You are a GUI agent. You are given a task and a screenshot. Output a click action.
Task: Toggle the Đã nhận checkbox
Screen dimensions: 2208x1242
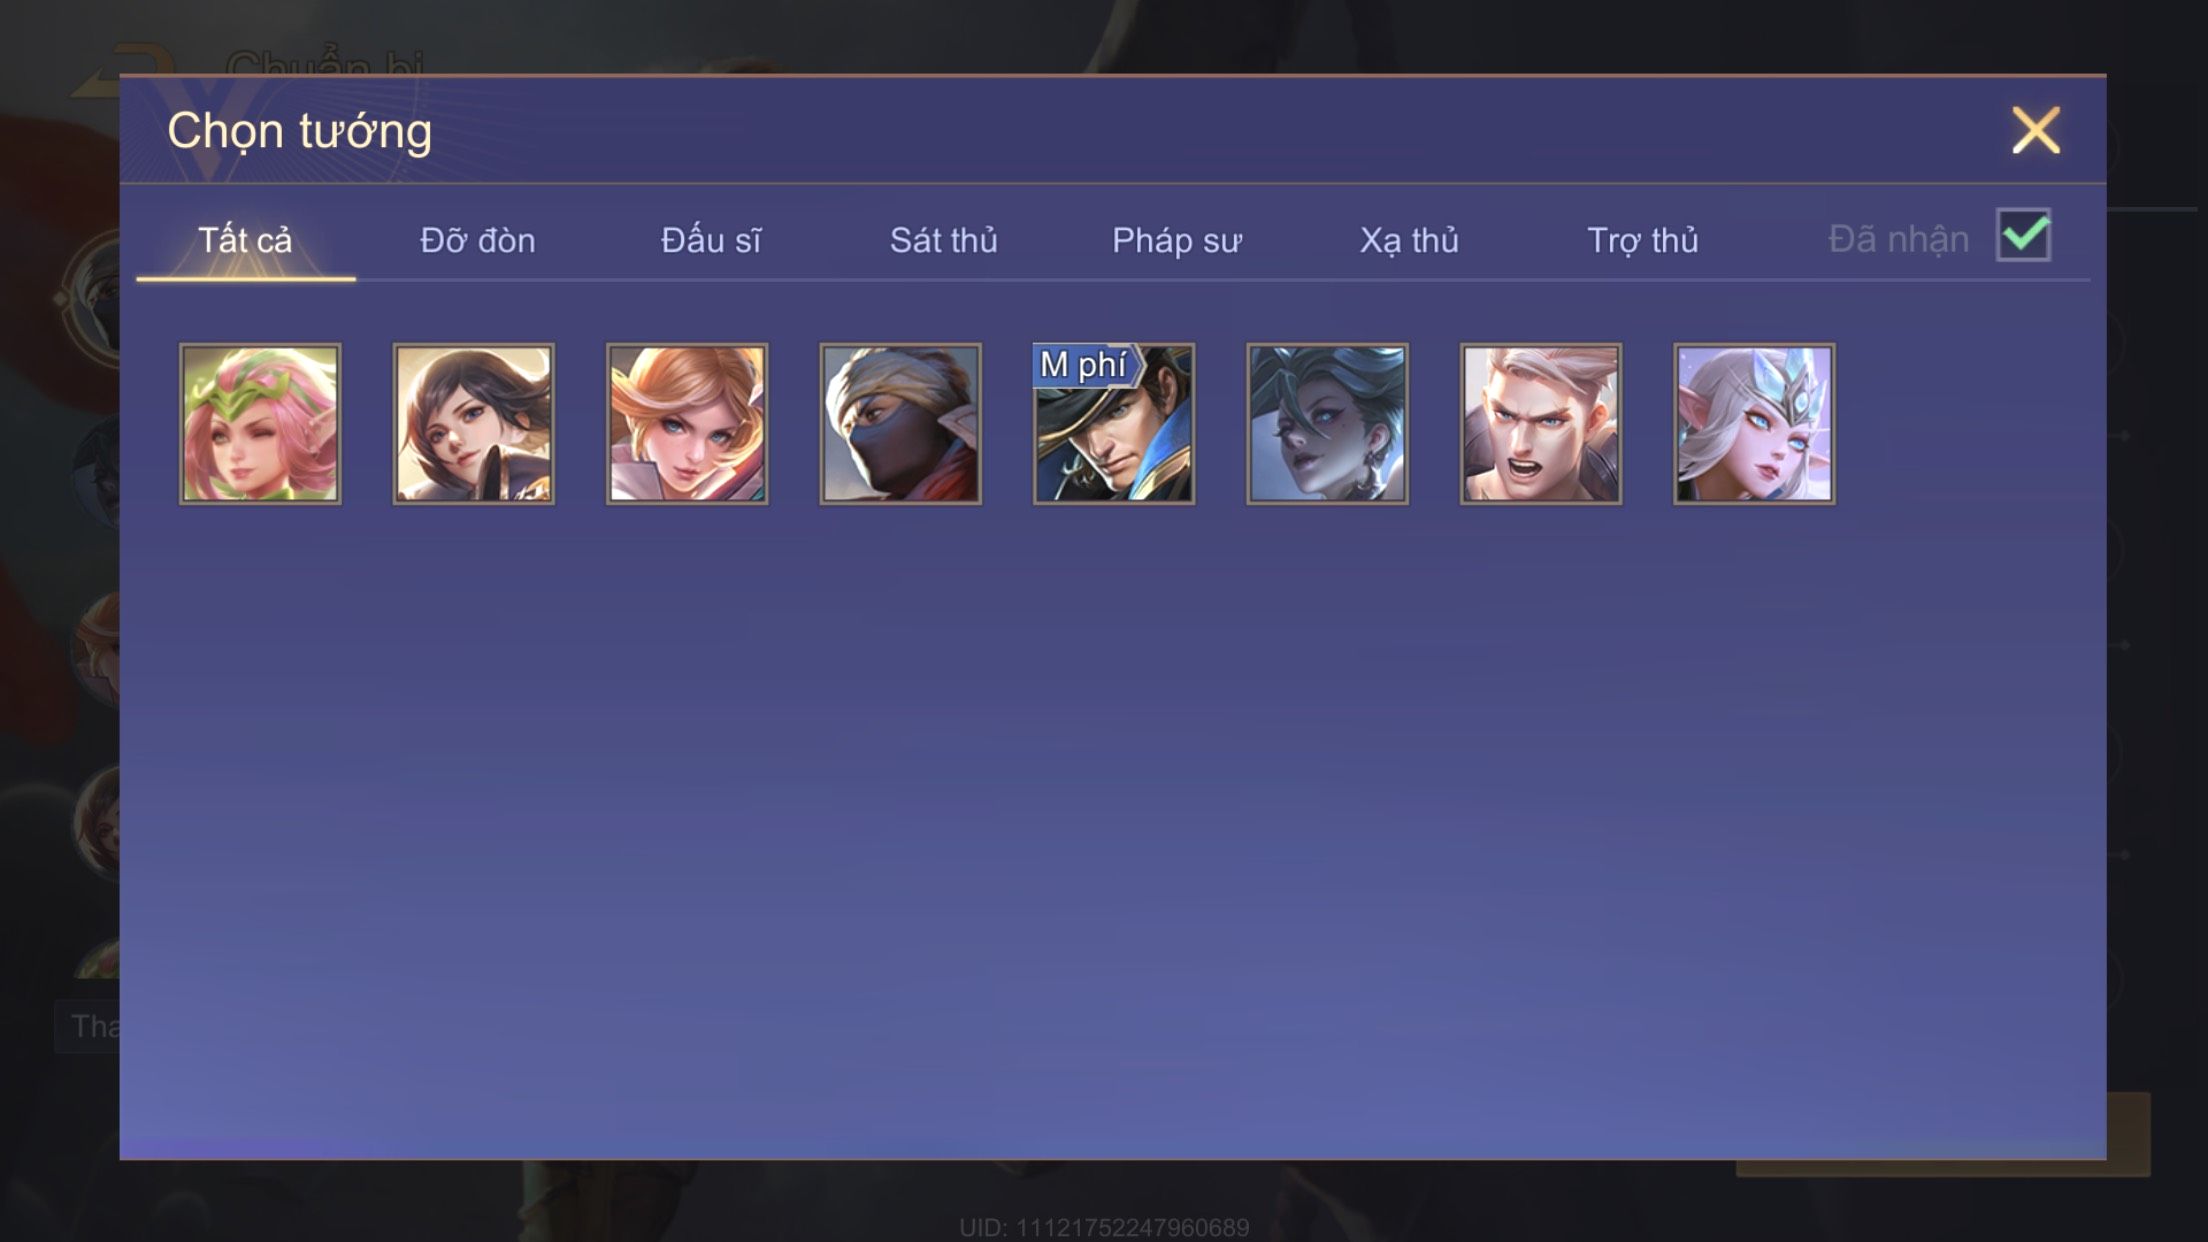2023,235
